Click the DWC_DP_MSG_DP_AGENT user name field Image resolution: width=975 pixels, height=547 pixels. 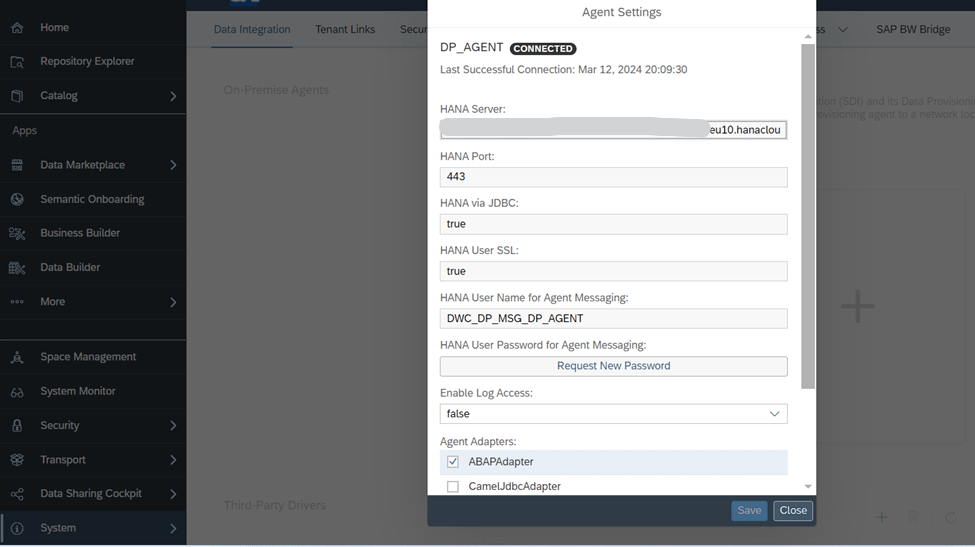pyautogui.click(x=614, y=319)
